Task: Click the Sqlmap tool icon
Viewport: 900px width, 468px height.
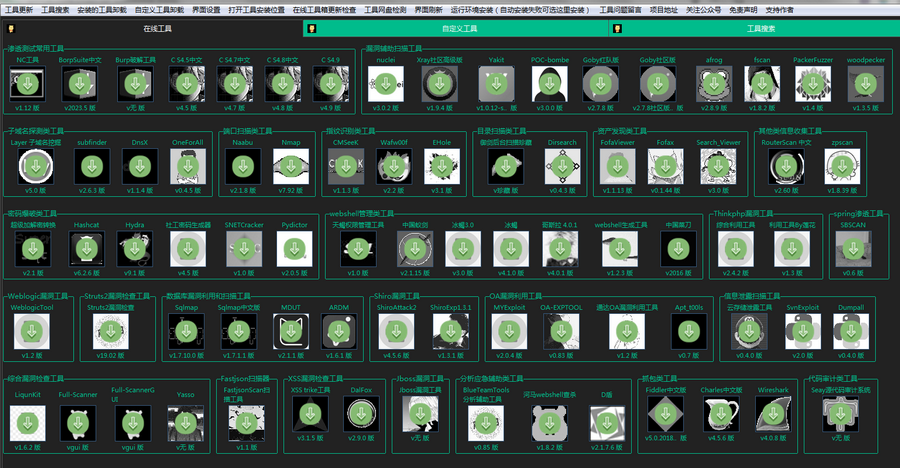Action: point(186,331)
